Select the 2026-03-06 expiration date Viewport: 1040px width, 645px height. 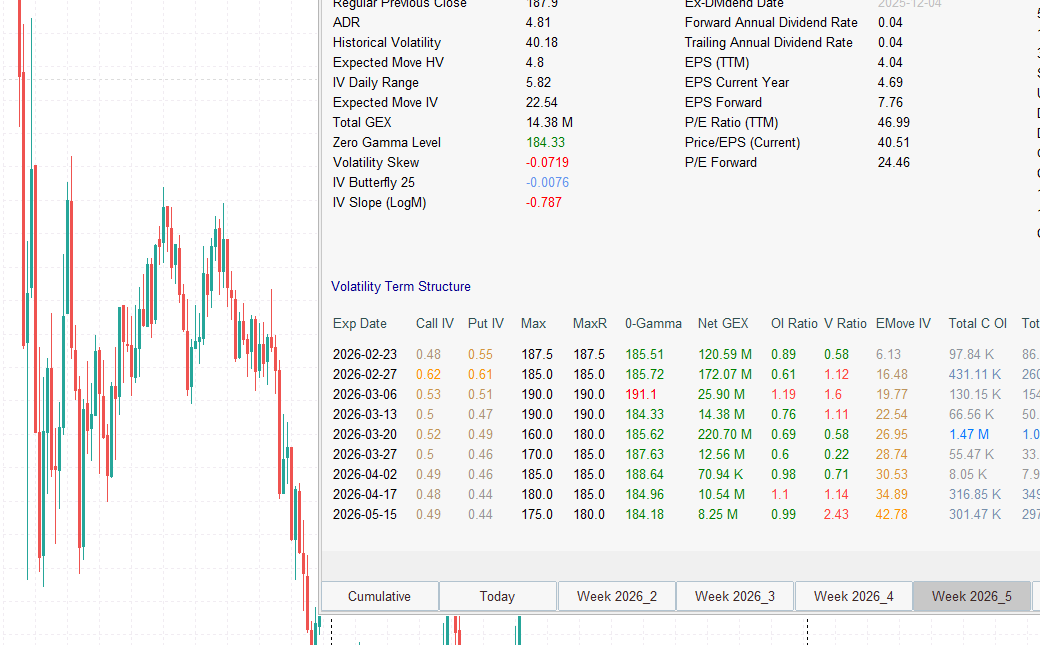[x=365, y=394]
